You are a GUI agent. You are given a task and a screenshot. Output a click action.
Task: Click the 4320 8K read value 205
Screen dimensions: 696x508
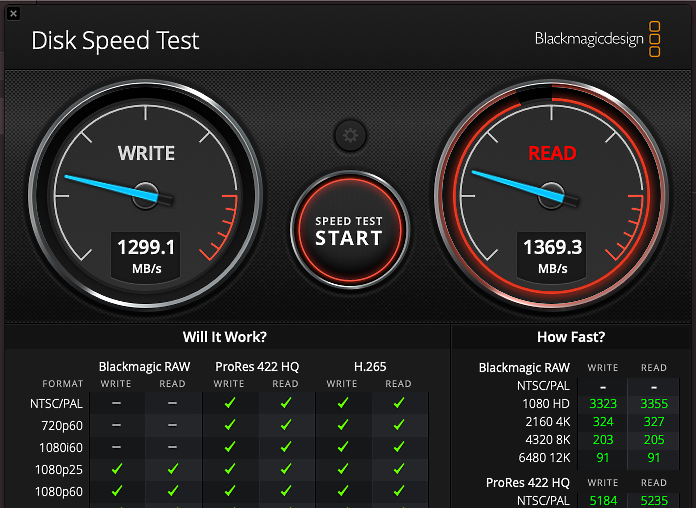pos(654,440)
